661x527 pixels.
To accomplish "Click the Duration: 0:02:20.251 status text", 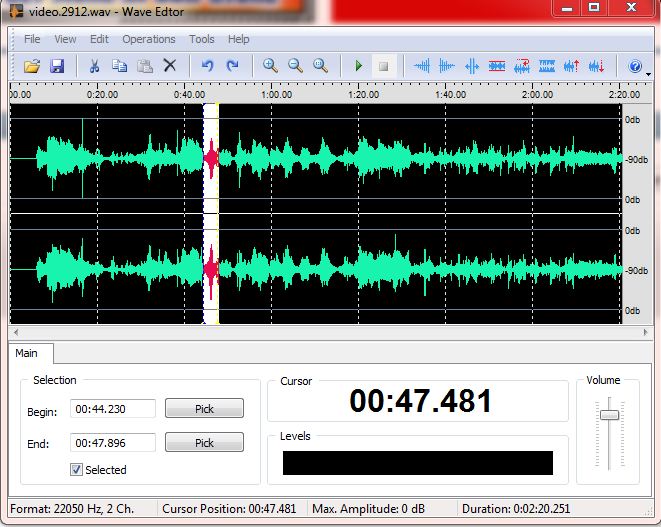I will pos(516,509).
